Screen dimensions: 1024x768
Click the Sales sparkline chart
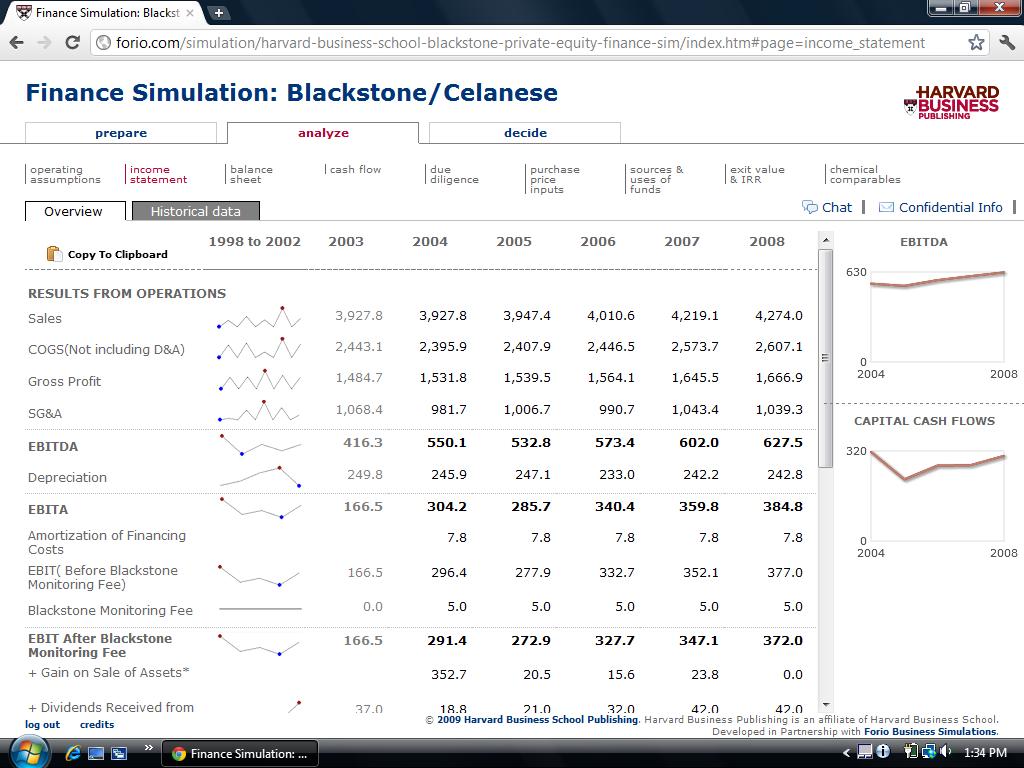pos(259,317)
